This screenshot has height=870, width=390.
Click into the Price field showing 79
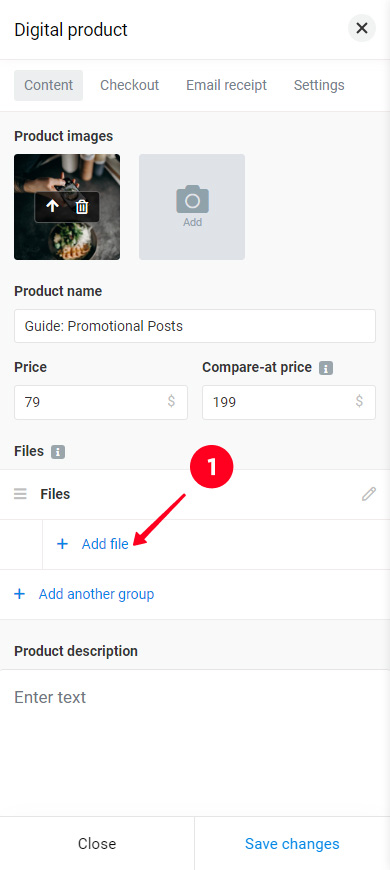pos(101,402)
